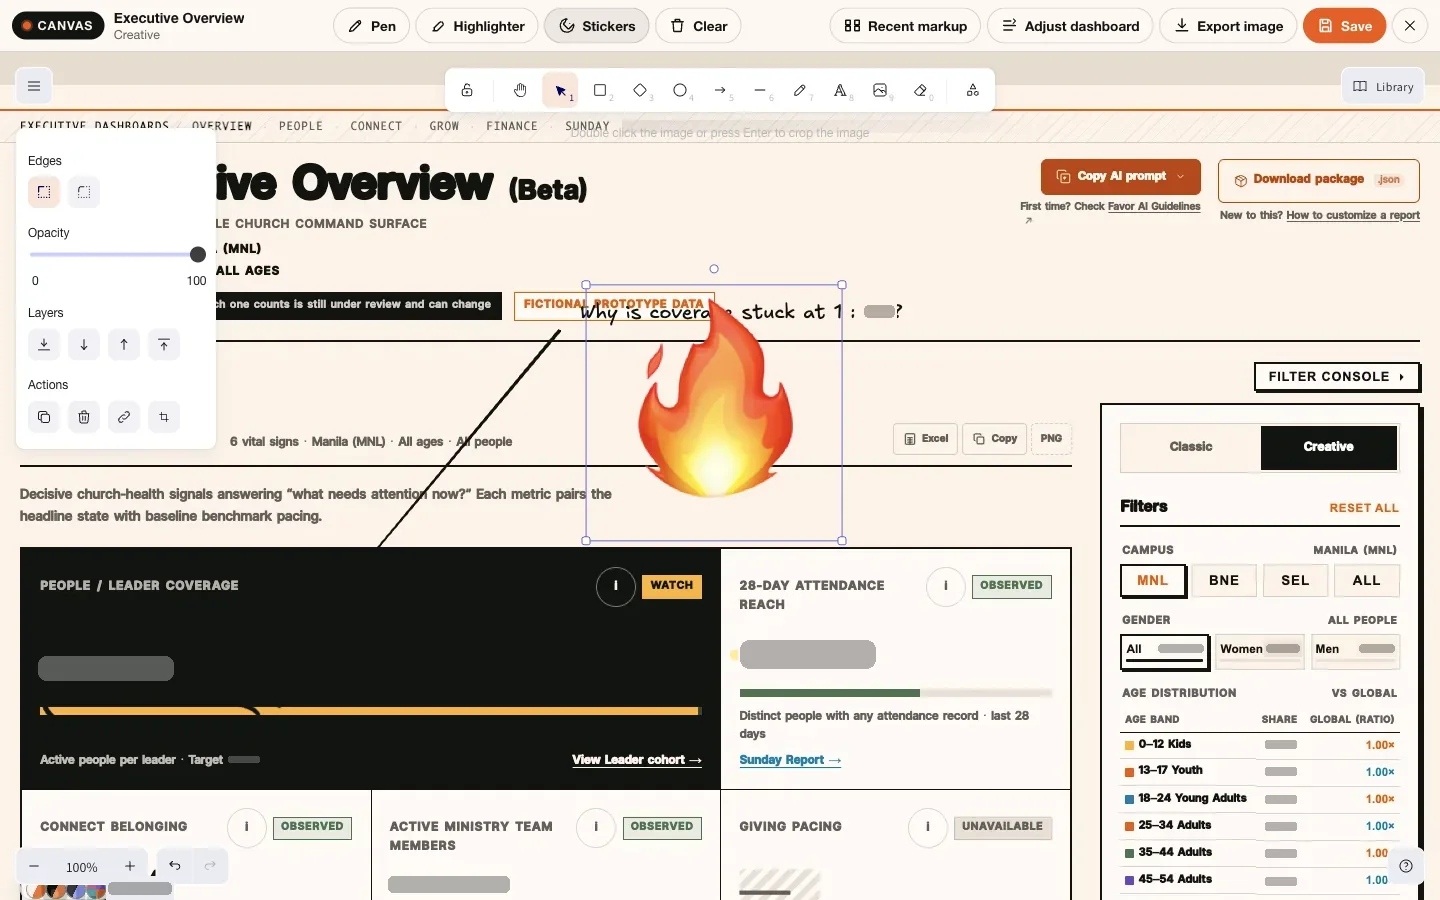Open the Grow dashboard tab

tap(444, 126)
